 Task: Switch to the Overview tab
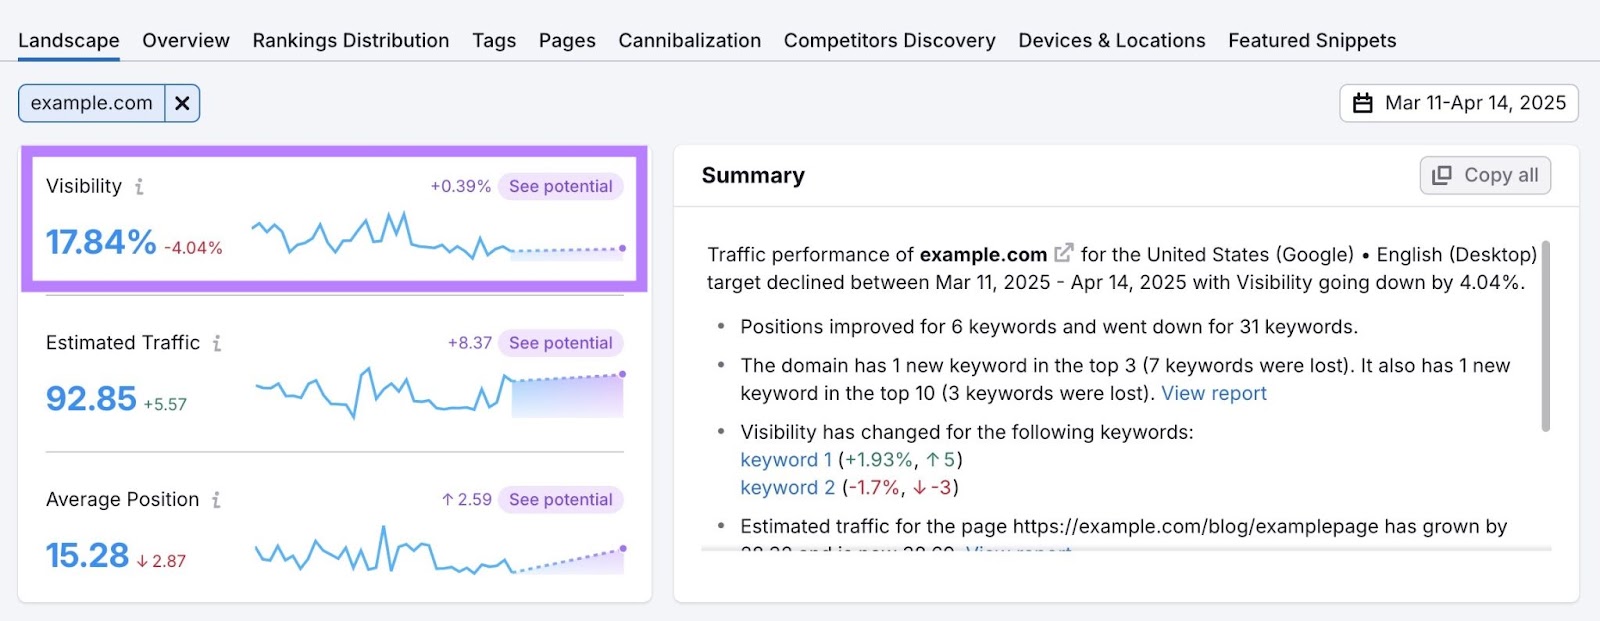186,41
